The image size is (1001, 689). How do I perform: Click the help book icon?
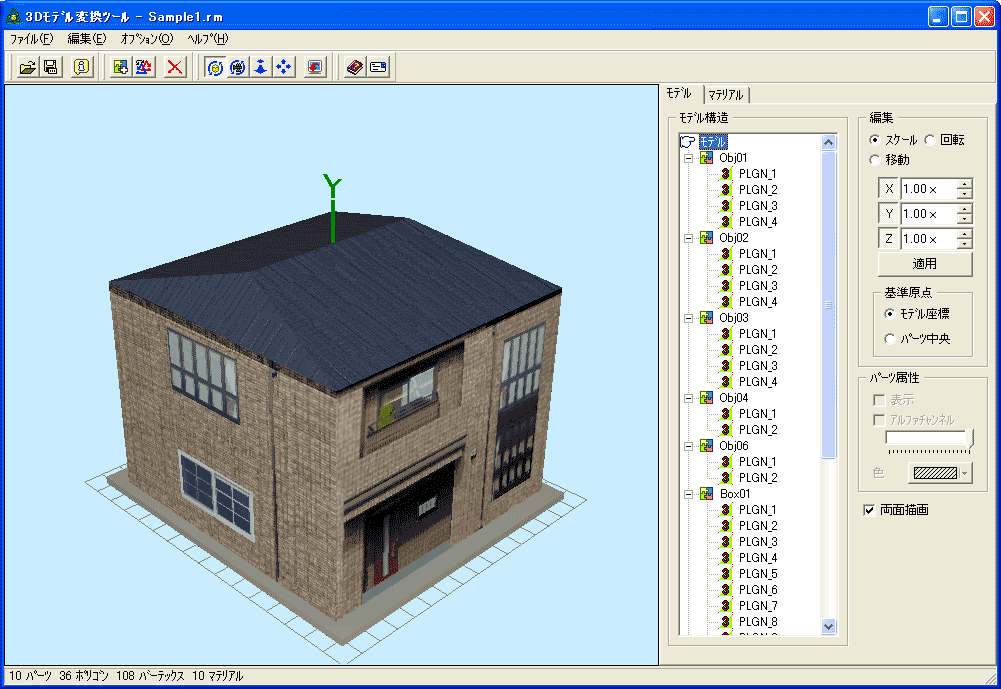click(x=354, y=67)
